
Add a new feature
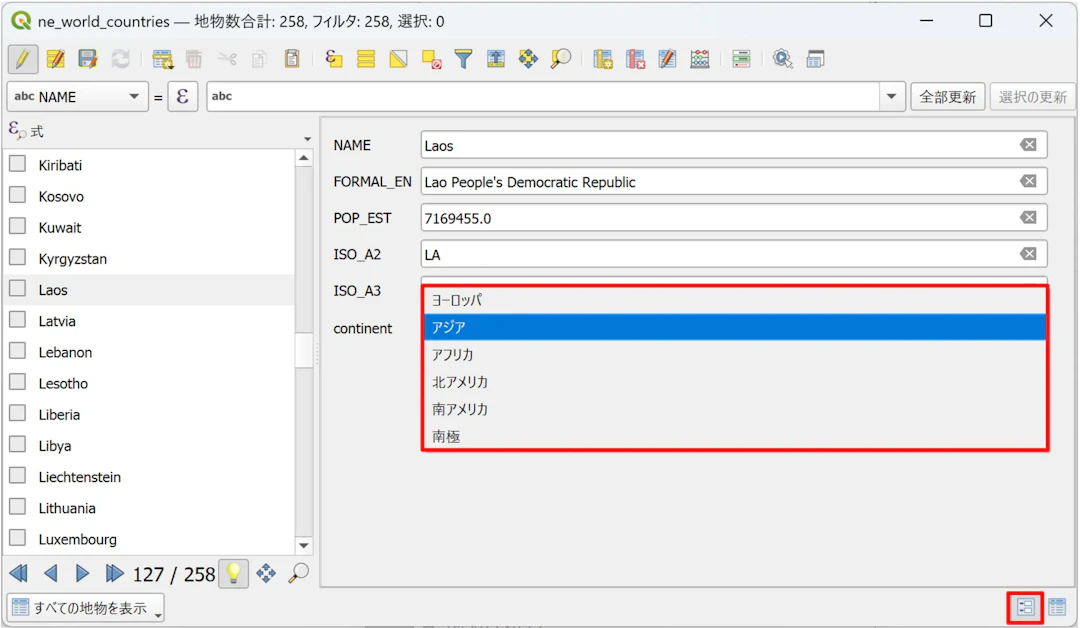click(x=163, y=59)
